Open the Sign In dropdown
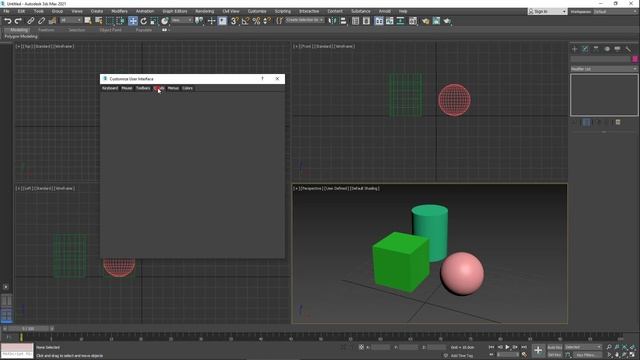640x360 pixels. (547, 11)
